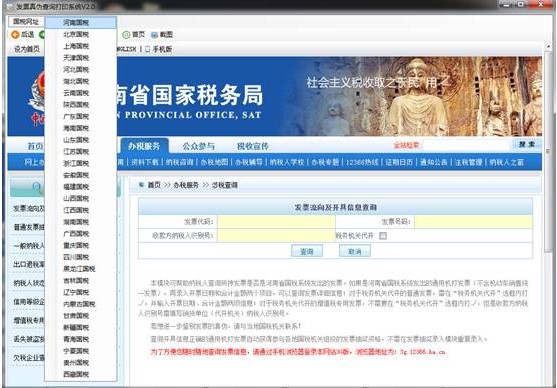Viewport: 557px width, 388px height.
Task: Click 资料下载 in the blue navigation bar
Action: (145, 162)
